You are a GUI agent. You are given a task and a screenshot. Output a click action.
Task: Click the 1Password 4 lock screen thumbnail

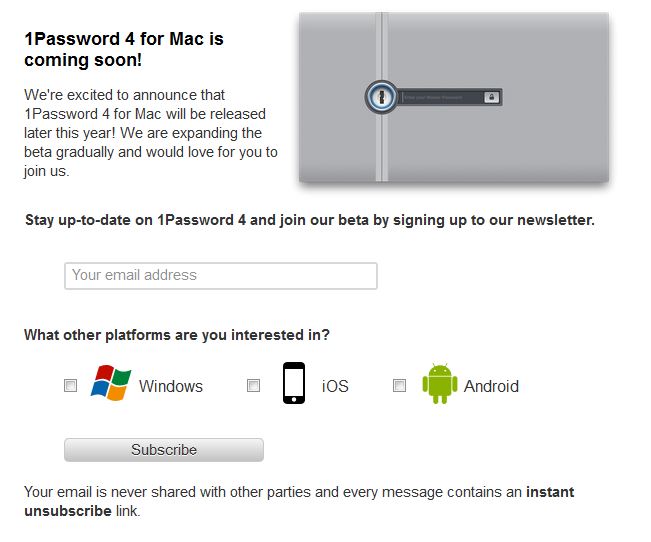[454, 97]
